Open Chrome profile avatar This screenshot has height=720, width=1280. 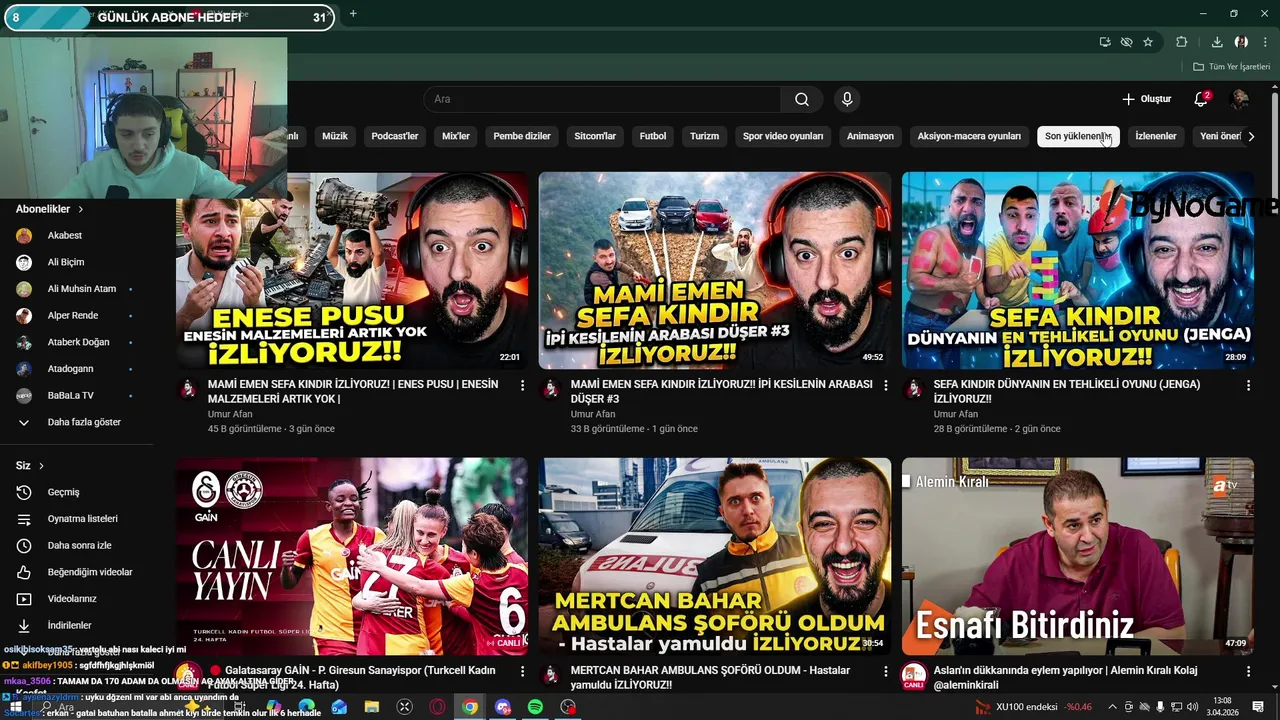pos(1241,42)
